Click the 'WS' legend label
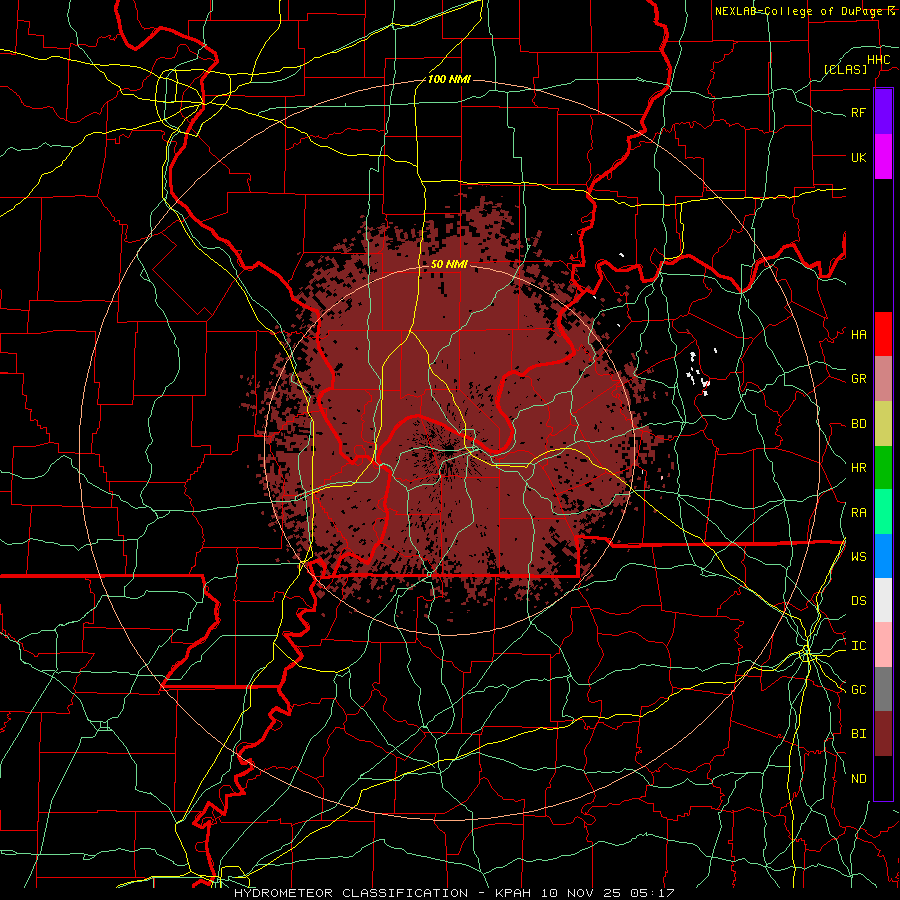 pyautogui.click(x=859, y=557)
